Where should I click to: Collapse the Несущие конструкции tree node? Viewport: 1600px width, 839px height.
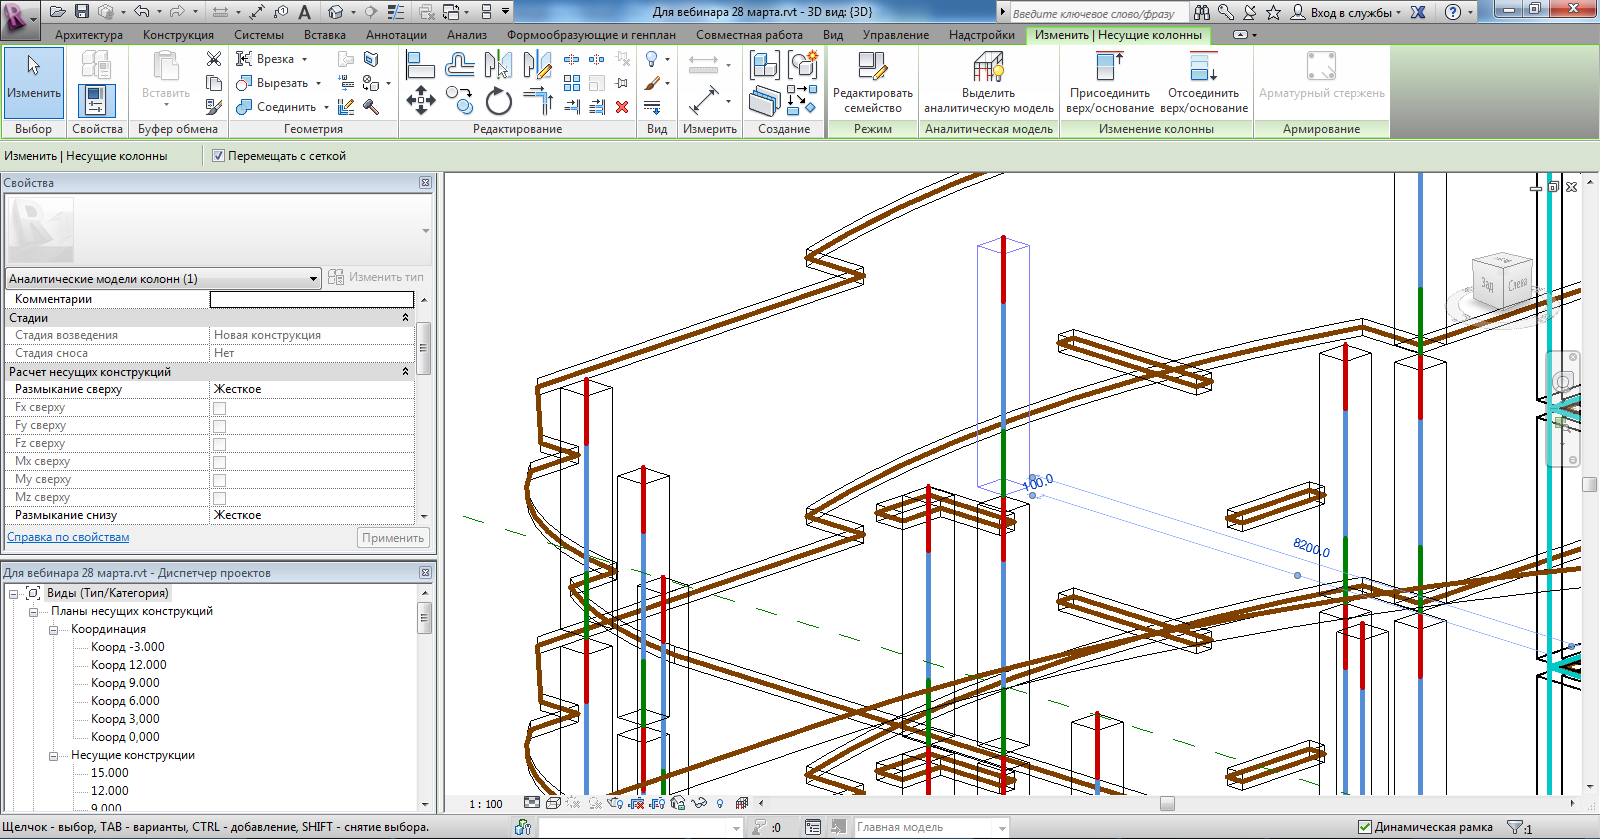(53, 756)
